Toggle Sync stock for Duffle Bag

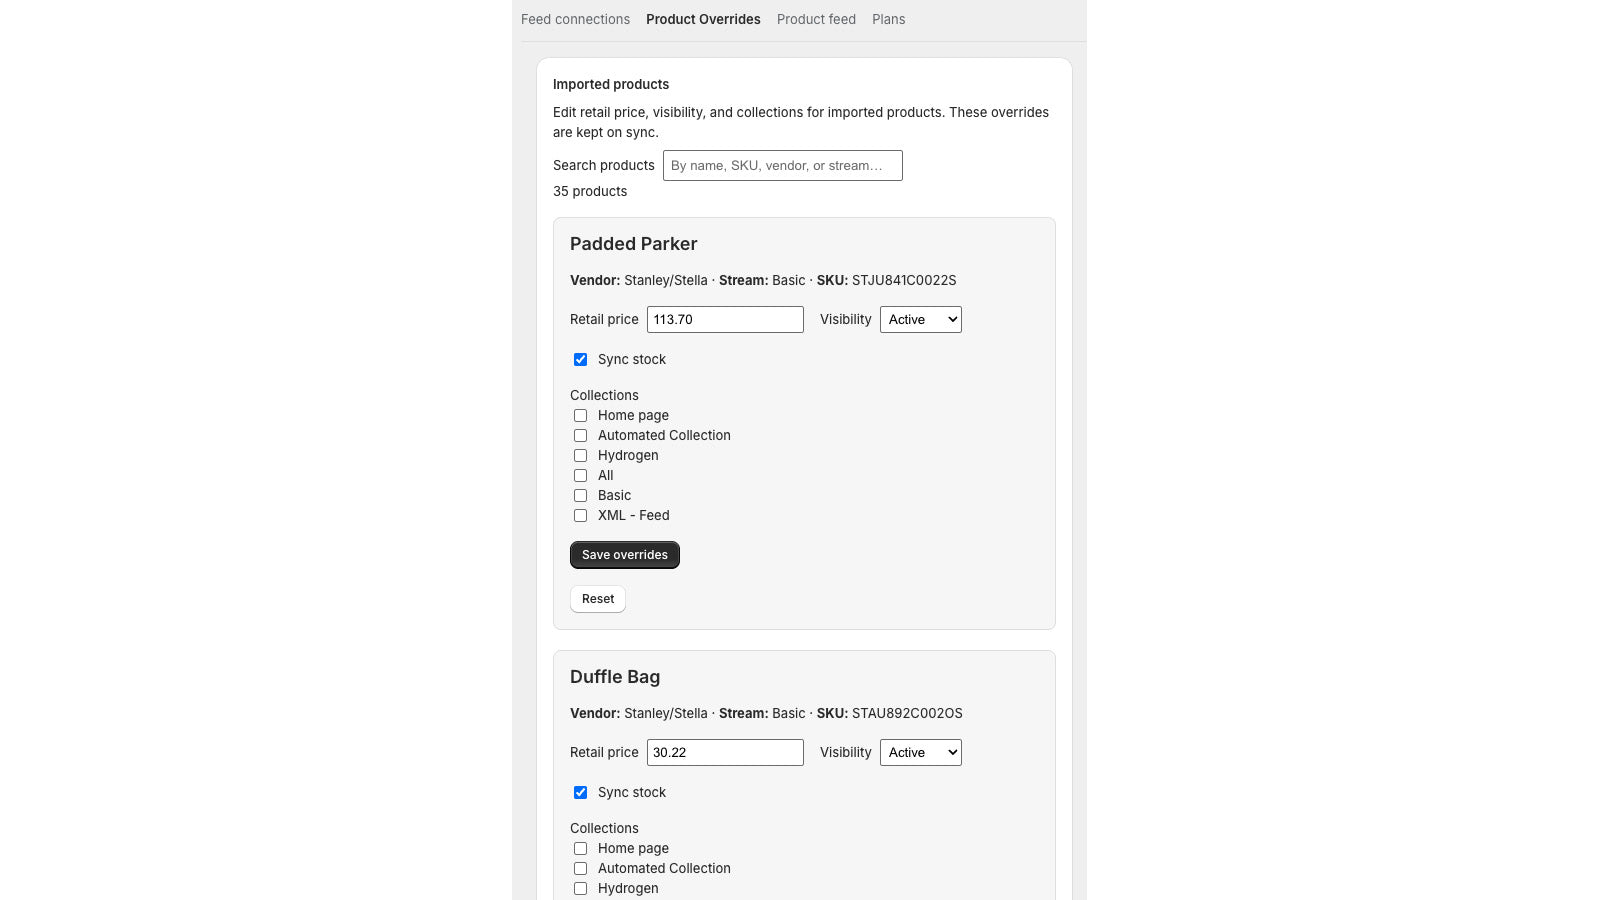(580, 793)
